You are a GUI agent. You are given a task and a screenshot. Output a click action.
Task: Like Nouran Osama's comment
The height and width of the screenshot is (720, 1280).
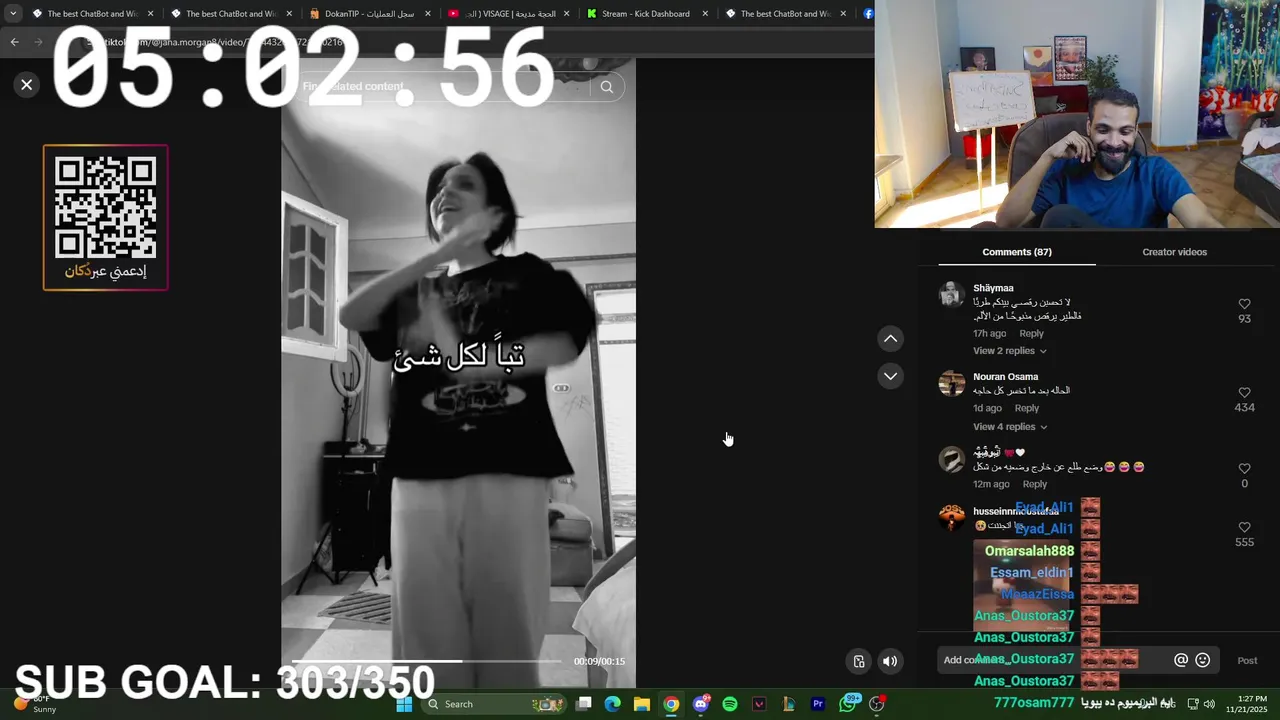pyautogui.click(x=1244, y=393)
